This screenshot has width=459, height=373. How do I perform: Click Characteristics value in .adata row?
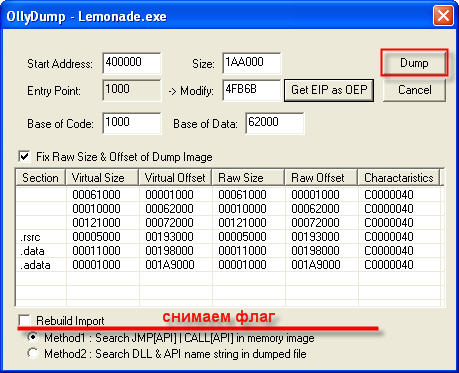click(x=389, y=265)
